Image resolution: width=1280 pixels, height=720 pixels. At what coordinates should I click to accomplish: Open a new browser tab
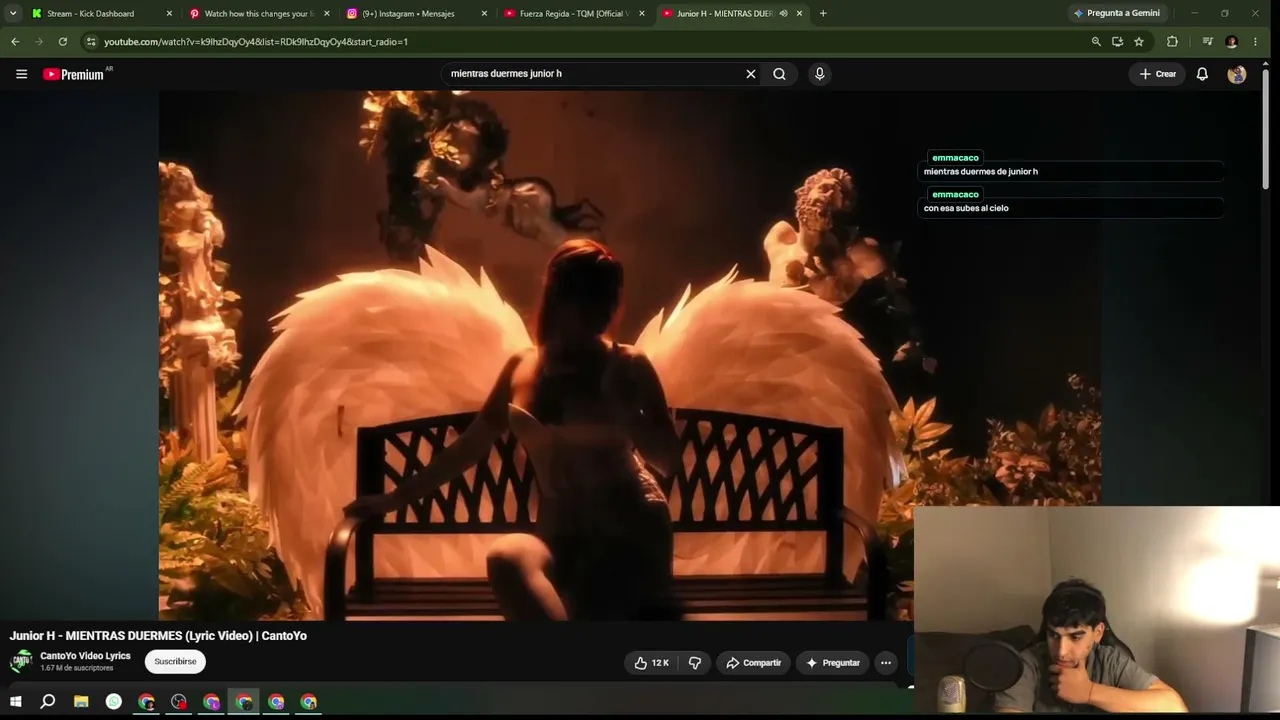point(823,14)
